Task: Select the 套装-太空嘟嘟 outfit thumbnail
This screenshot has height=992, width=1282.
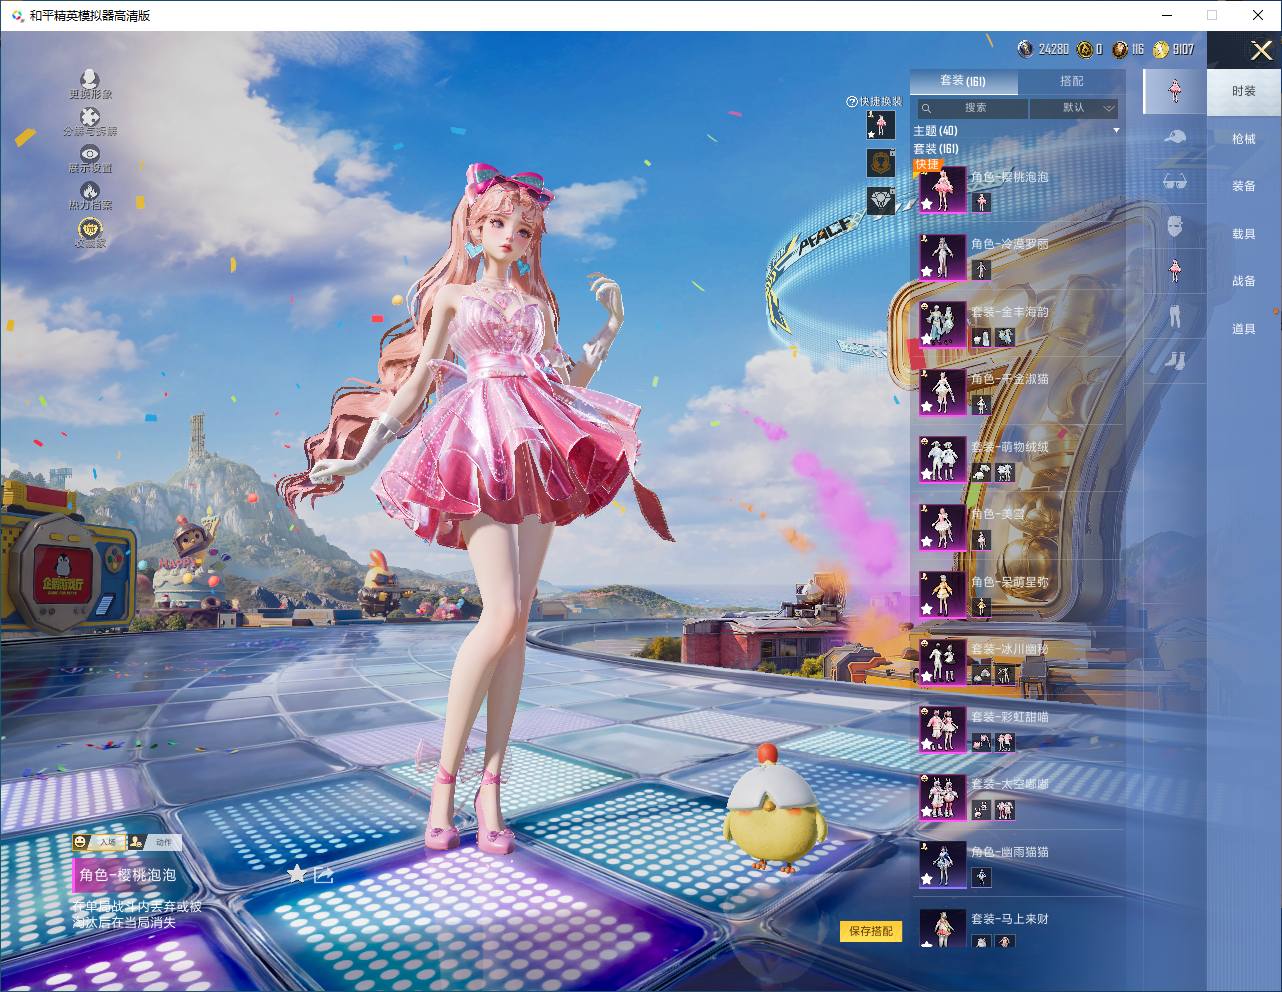Action: point(943,797)
